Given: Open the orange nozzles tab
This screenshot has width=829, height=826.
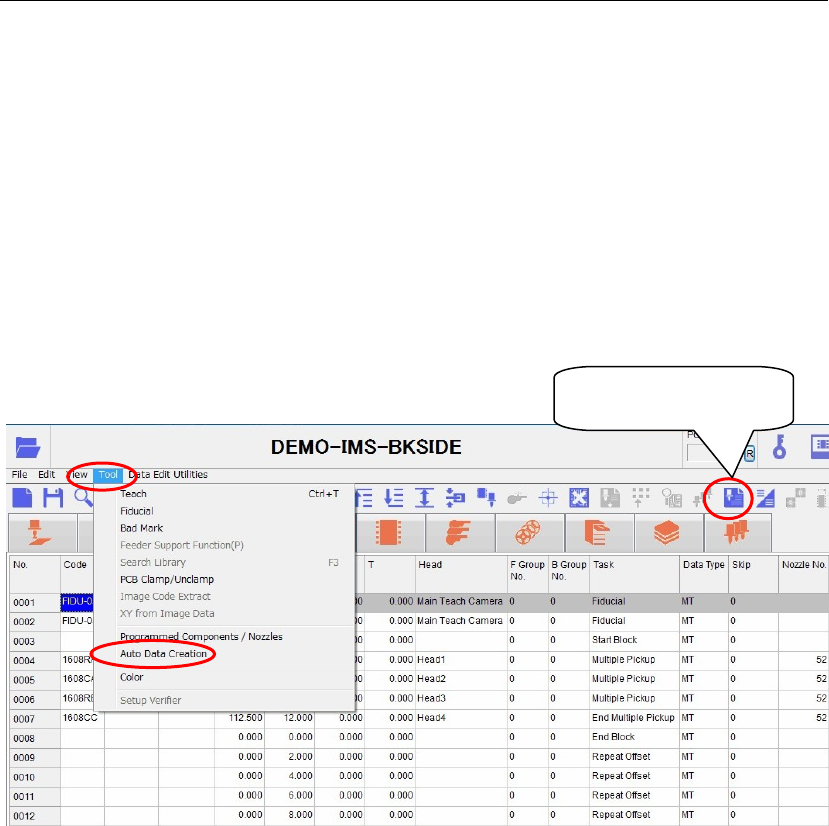Looking at the screenshot, I should [x=736, y=532].
